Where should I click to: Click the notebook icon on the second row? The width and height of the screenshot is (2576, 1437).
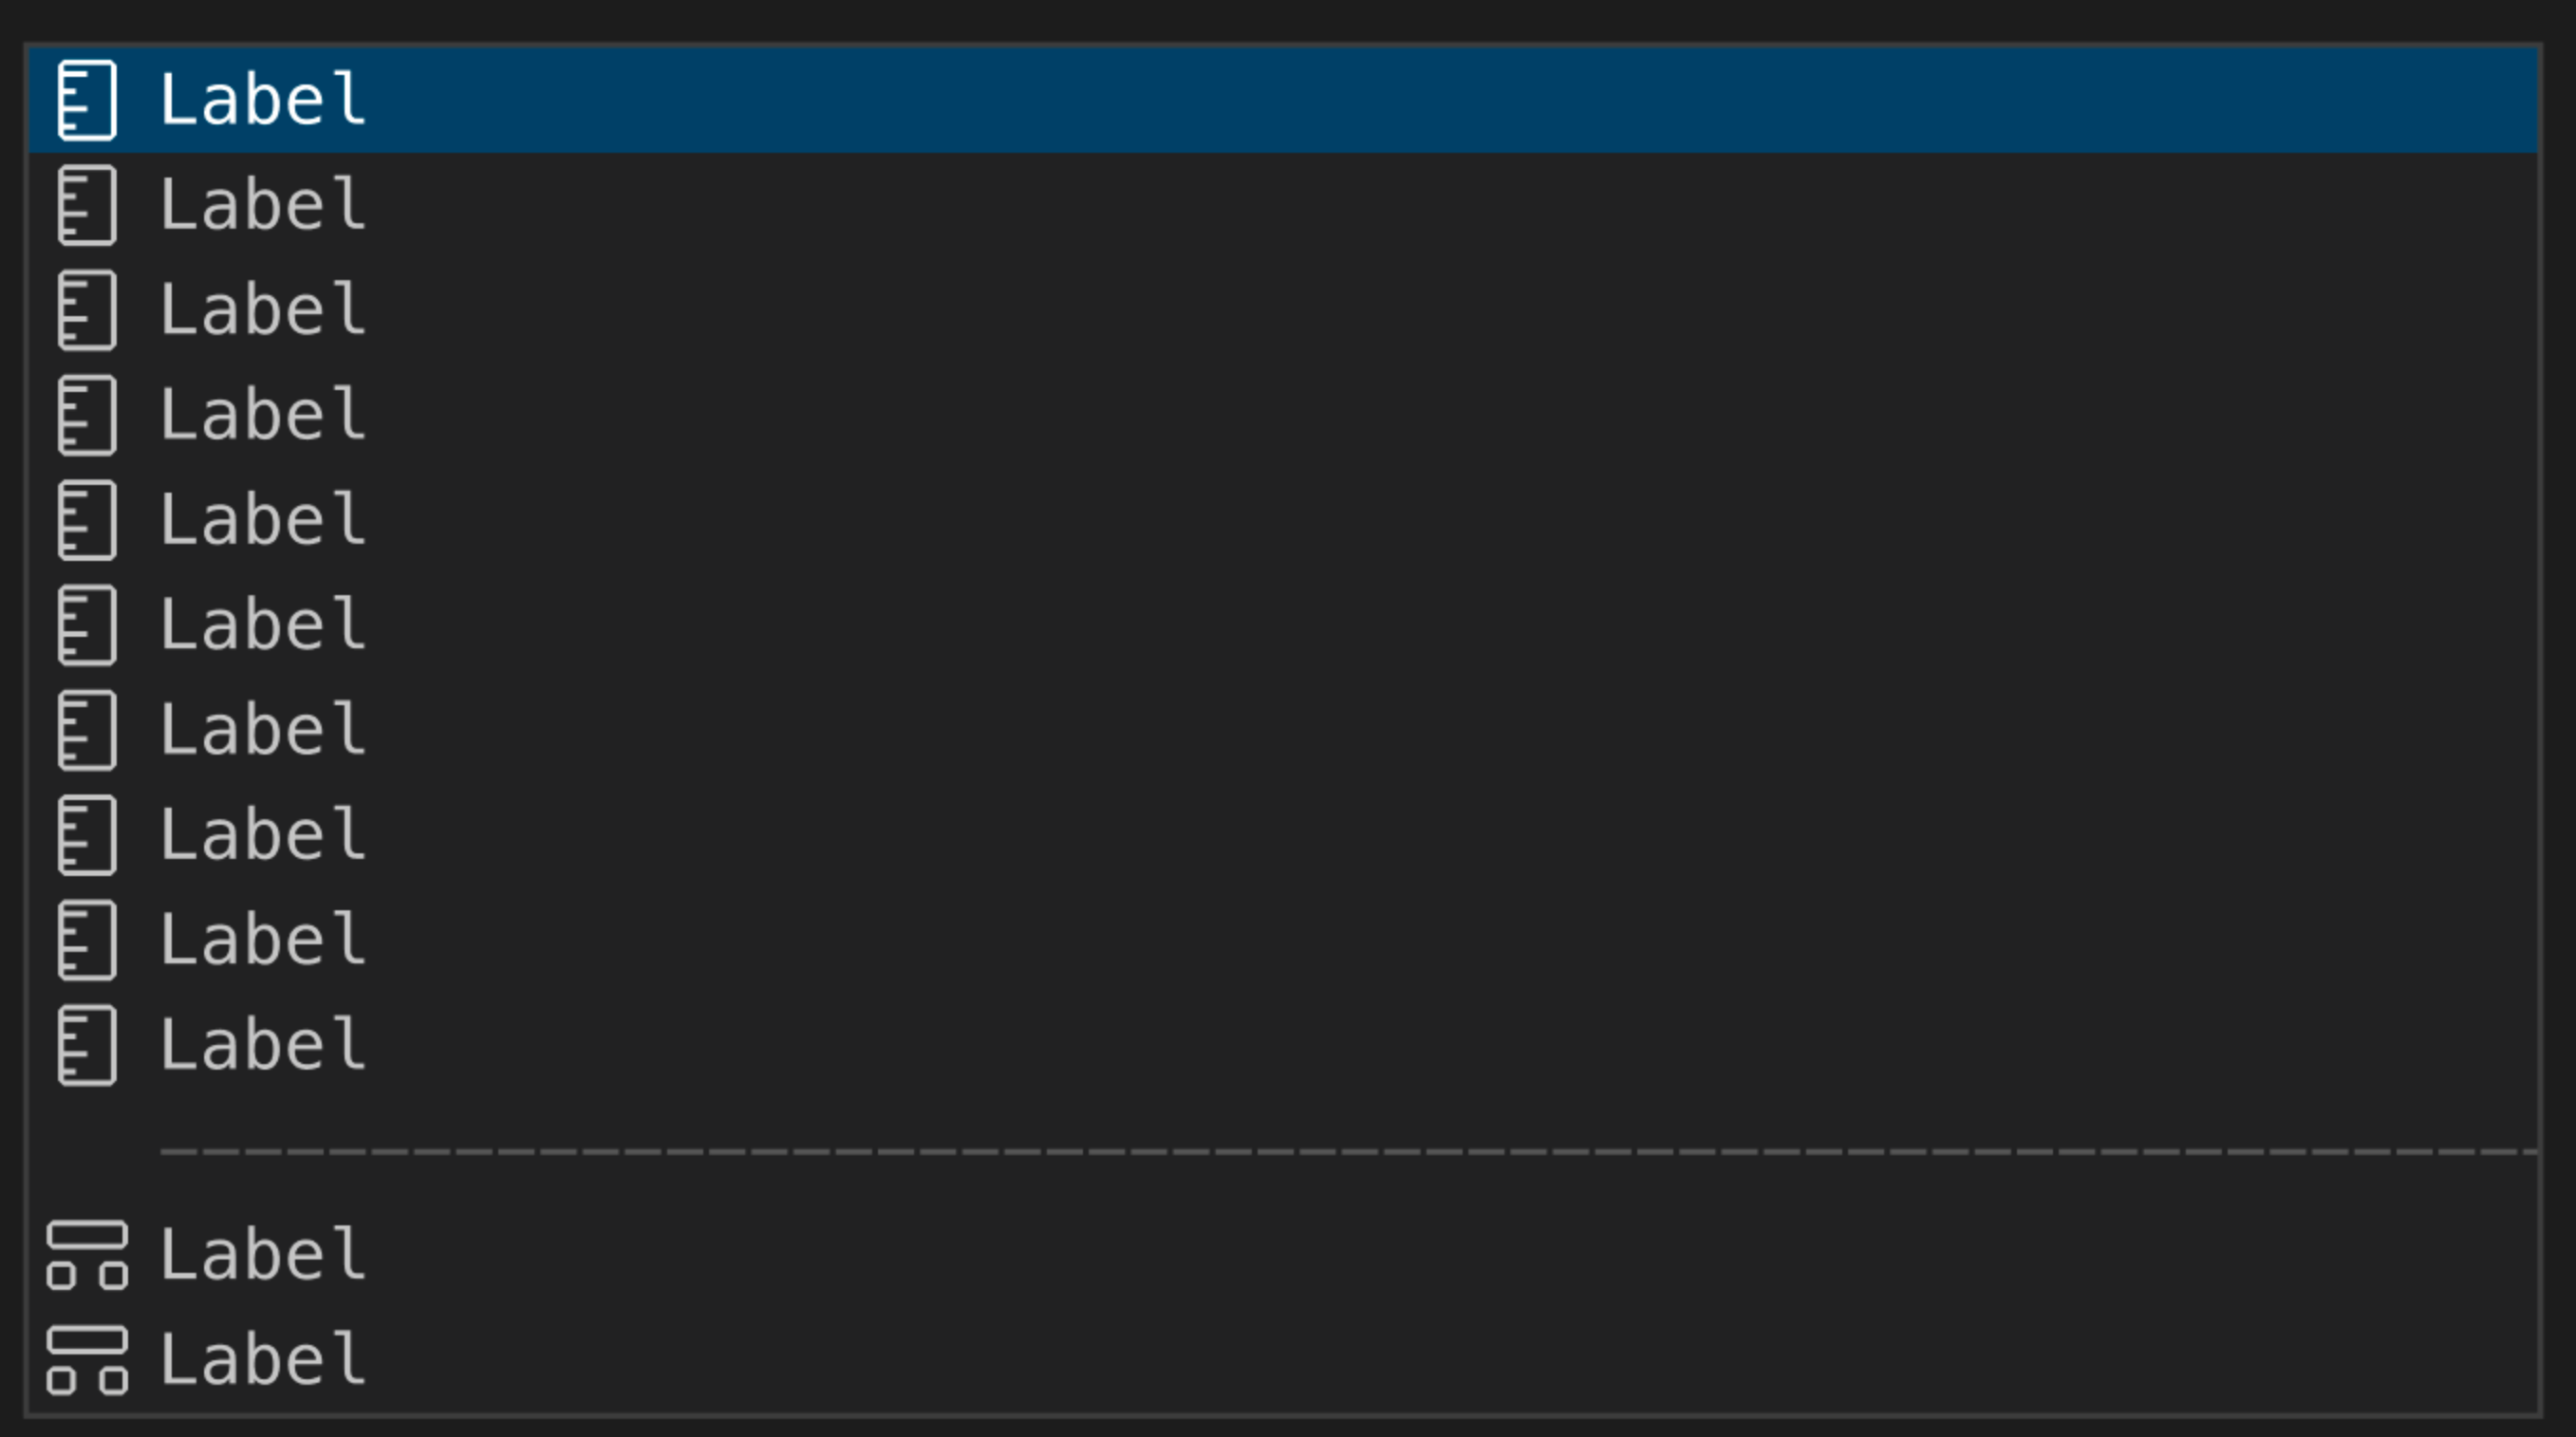coord(88,207)
